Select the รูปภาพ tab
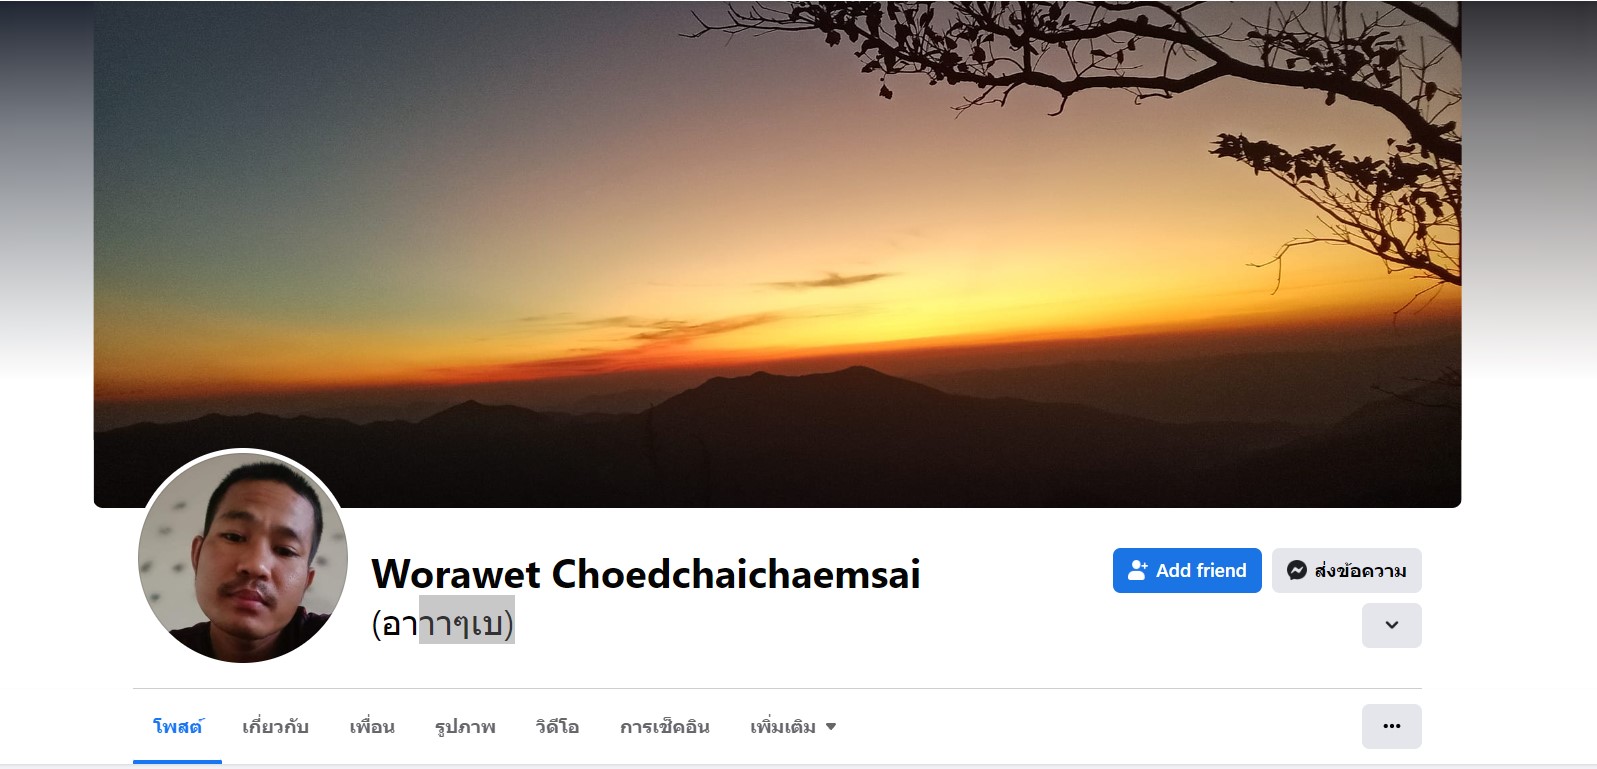 pyautogui.click(x=465, y=727)
